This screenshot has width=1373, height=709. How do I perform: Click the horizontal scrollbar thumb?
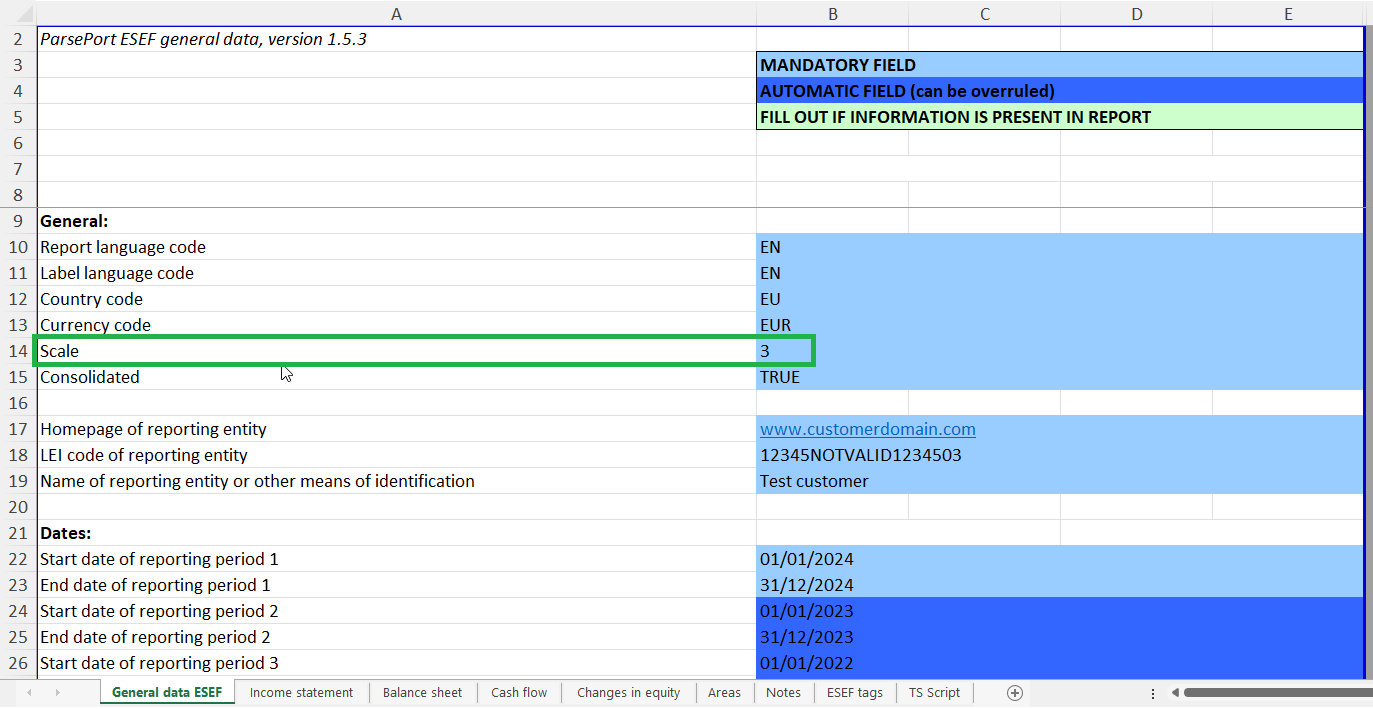(x=1277, y=692)
